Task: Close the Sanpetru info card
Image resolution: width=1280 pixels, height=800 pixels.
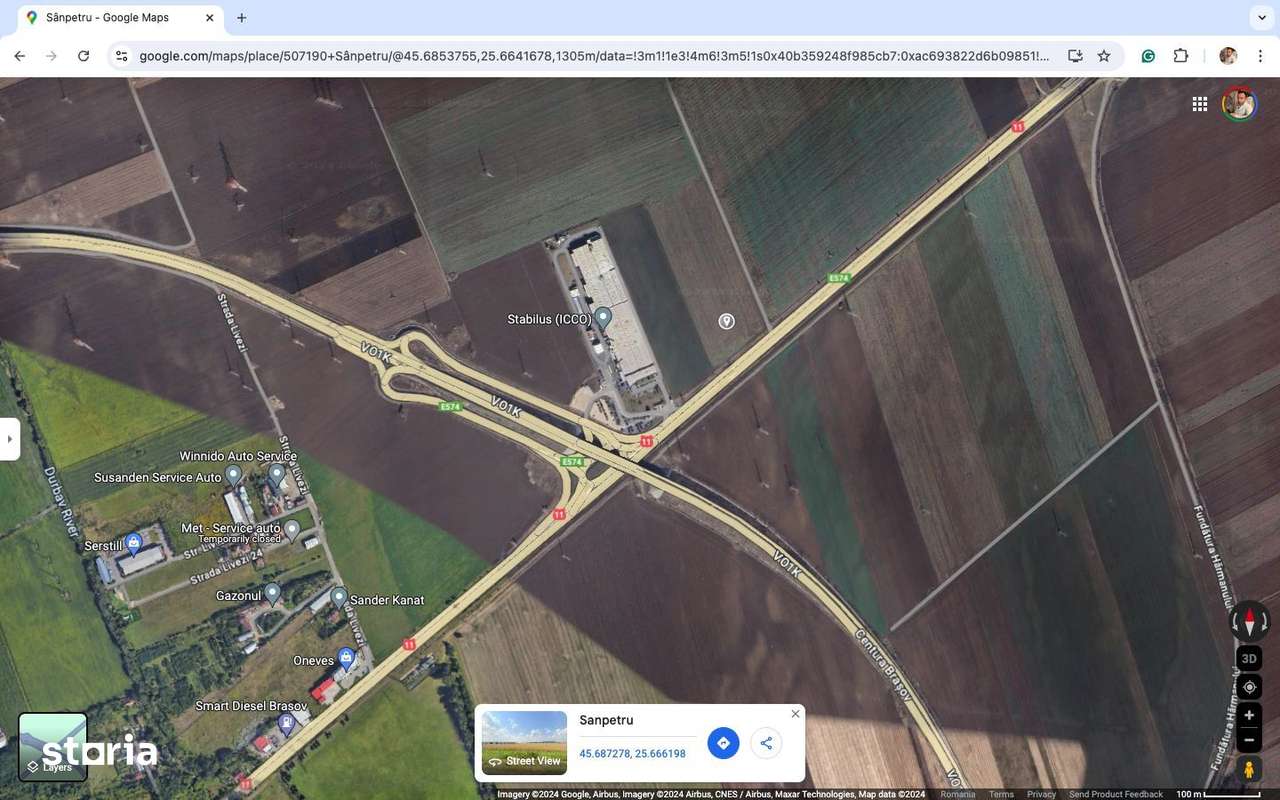Action: [795, 713]
